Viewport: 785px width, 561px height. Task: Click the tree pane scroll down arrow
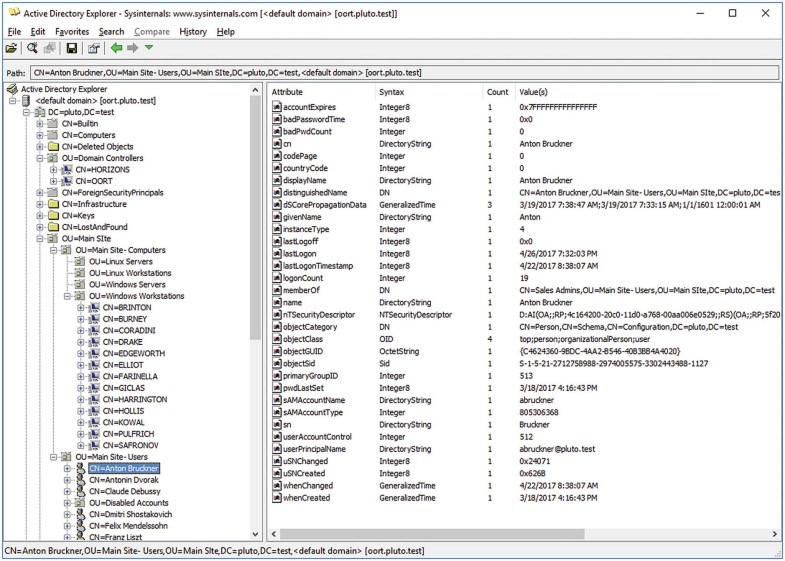coord(255,534)
